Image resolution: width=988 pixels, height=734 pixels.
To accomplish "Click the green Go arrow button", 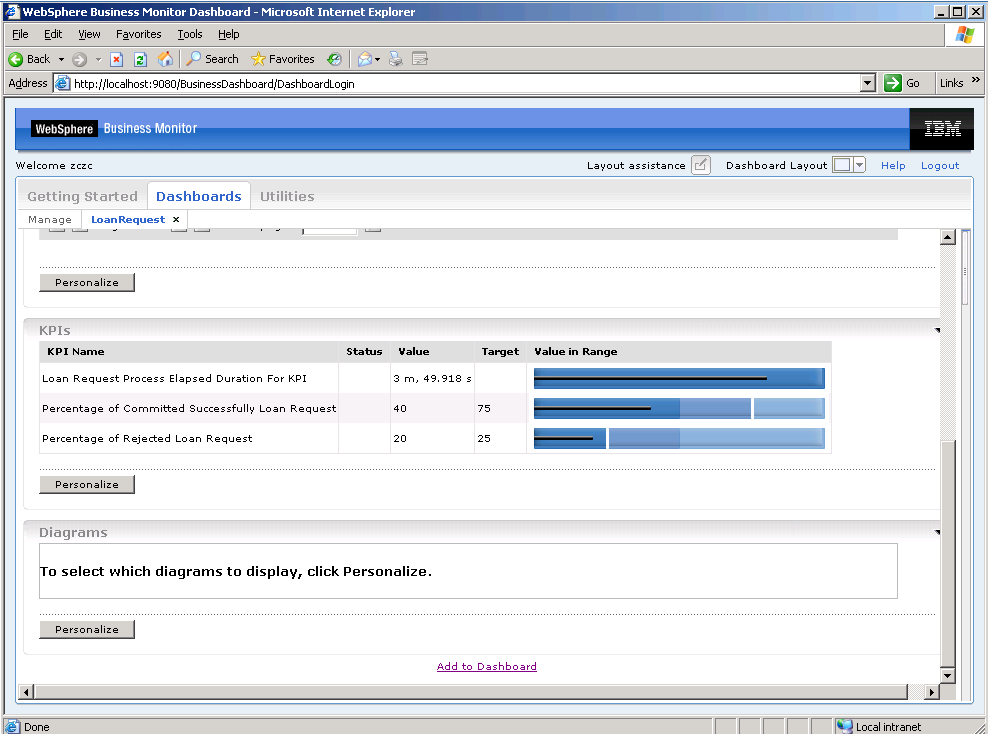I will 893,83.
